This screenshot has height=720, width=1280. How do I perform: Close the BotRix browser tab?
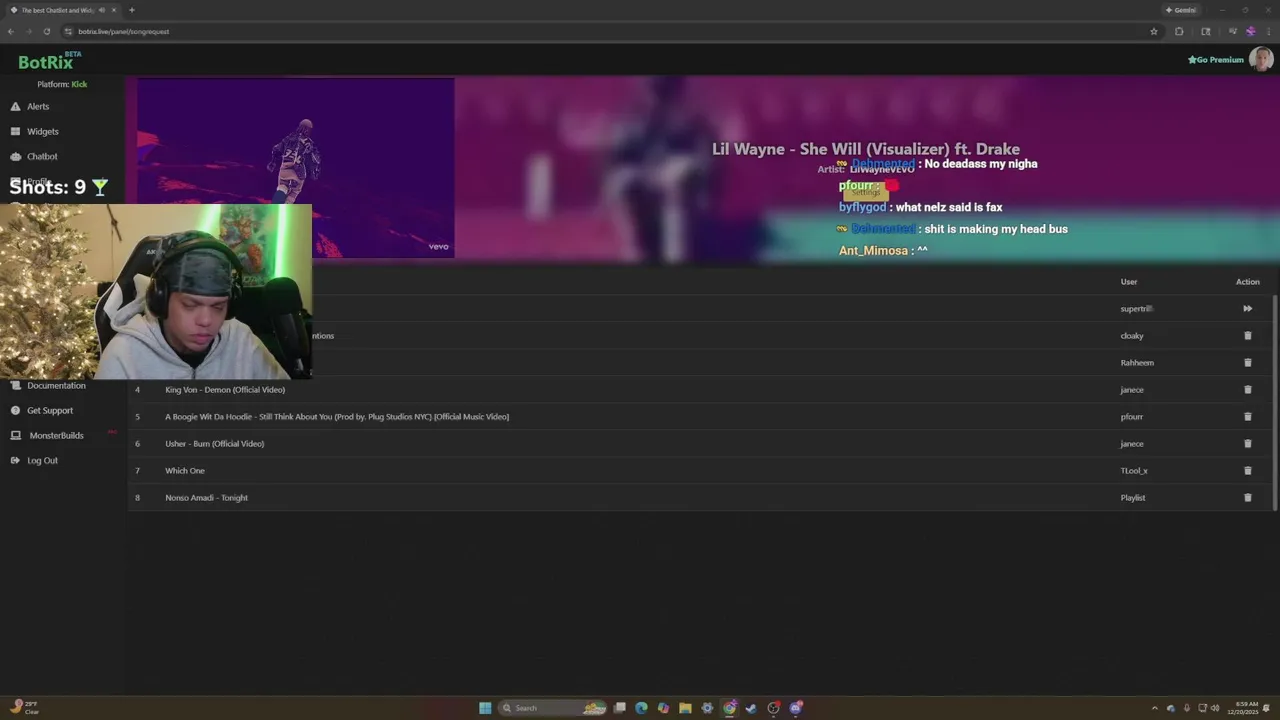[114, 10]
